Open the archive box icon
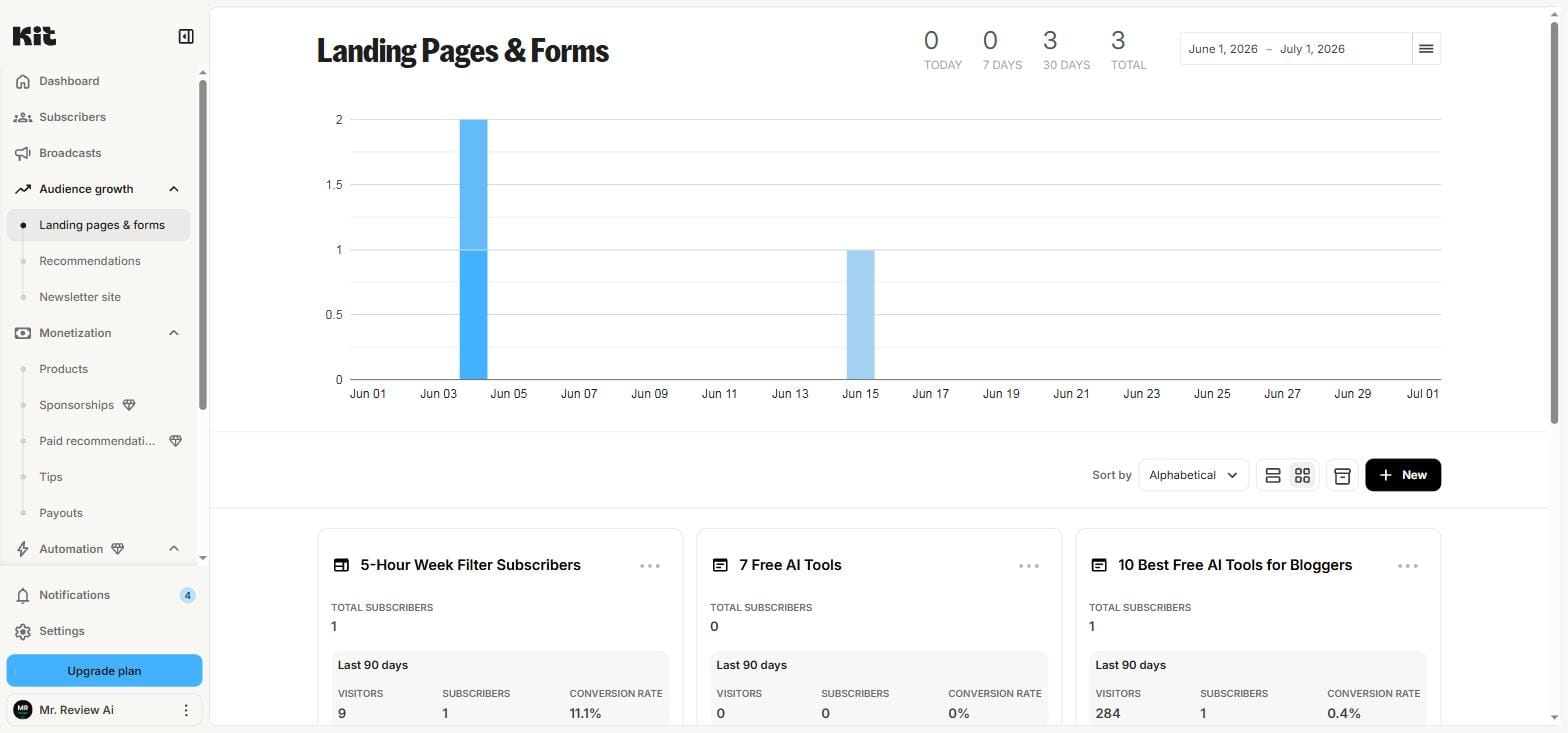Screen dimensions: 1568x733 1342,475
